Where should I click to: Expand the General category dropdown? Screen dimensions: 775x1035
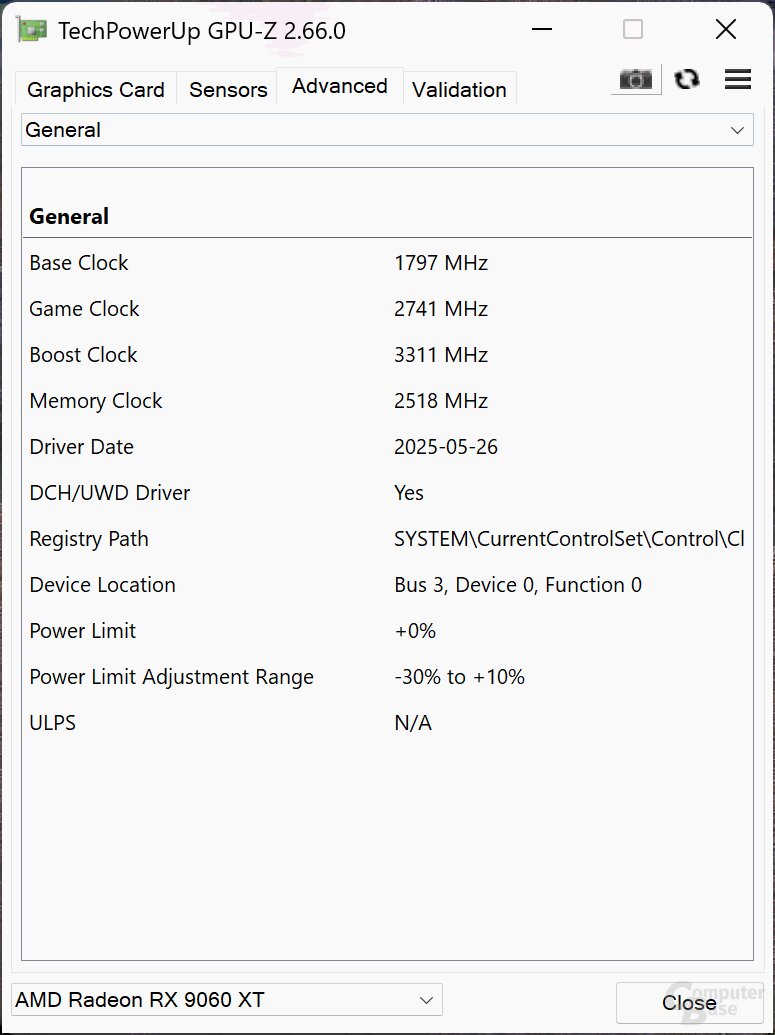(387, 130)
